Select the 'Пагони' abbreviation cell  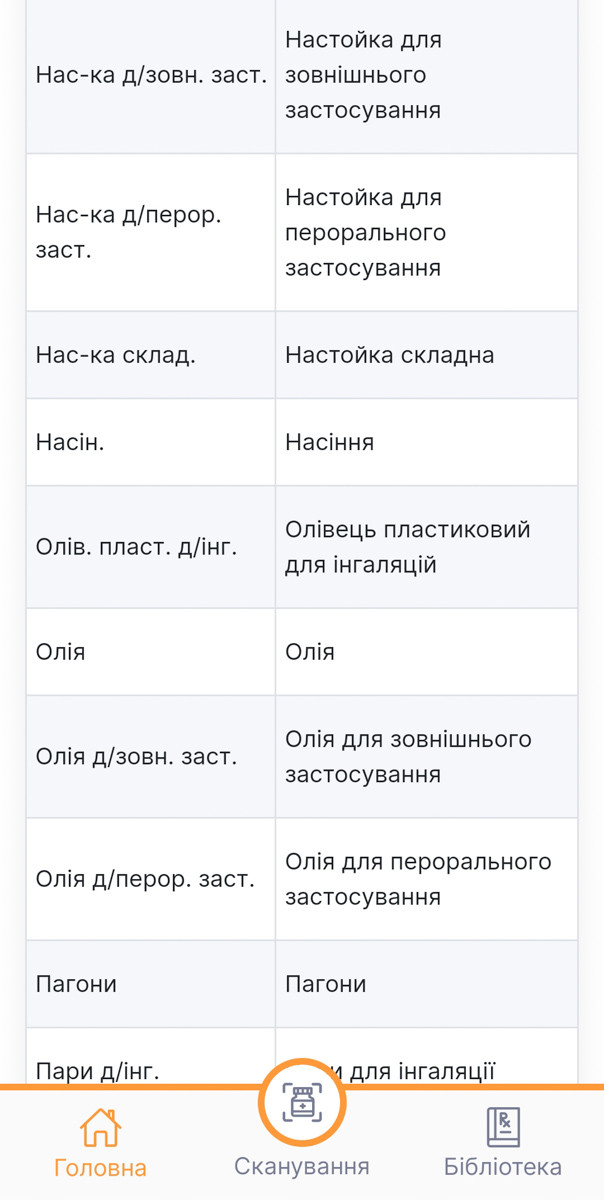click(151, 984)
